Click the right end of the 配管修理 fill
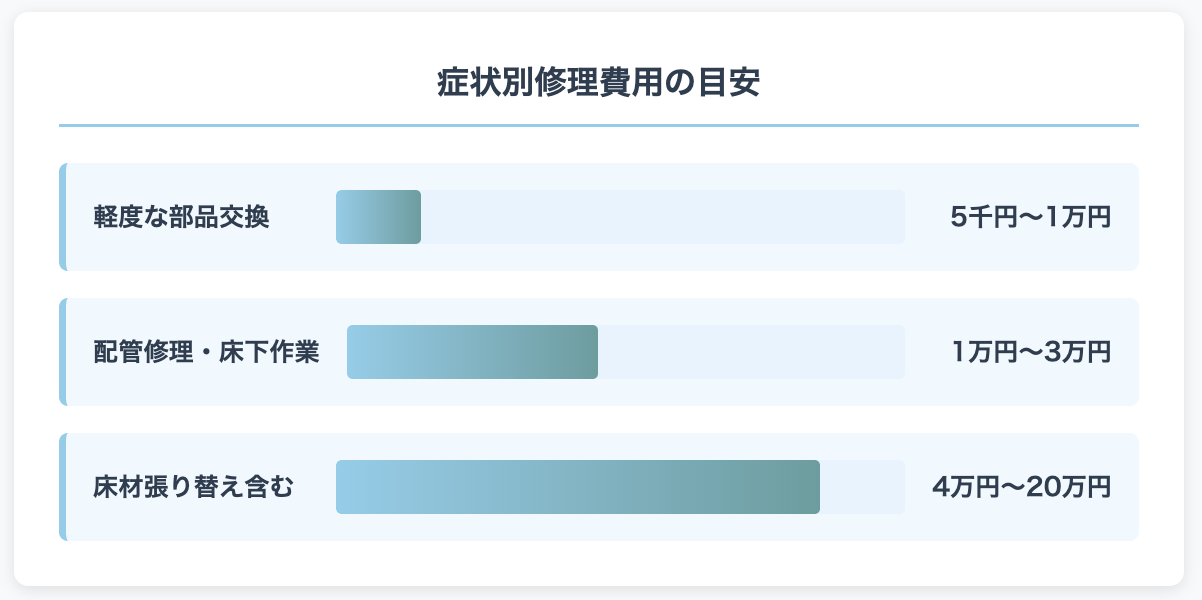The image size is (1202, 600). (594, 352)
